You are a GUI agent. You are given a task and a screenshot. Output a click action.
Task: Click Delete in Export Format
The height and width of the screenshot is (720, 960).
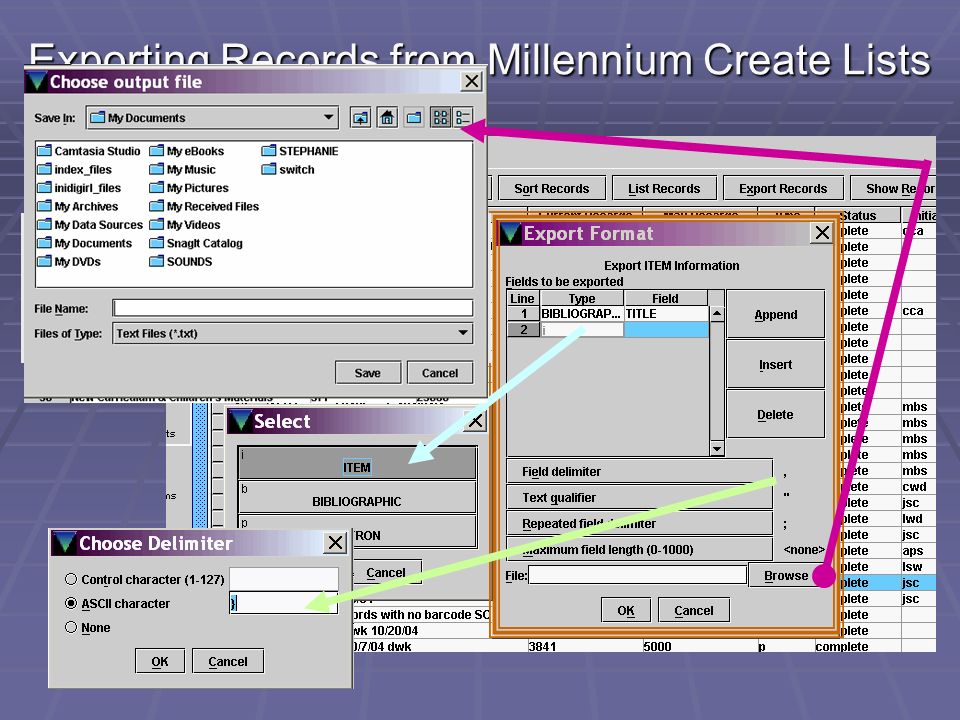click(x=776, y=415)
